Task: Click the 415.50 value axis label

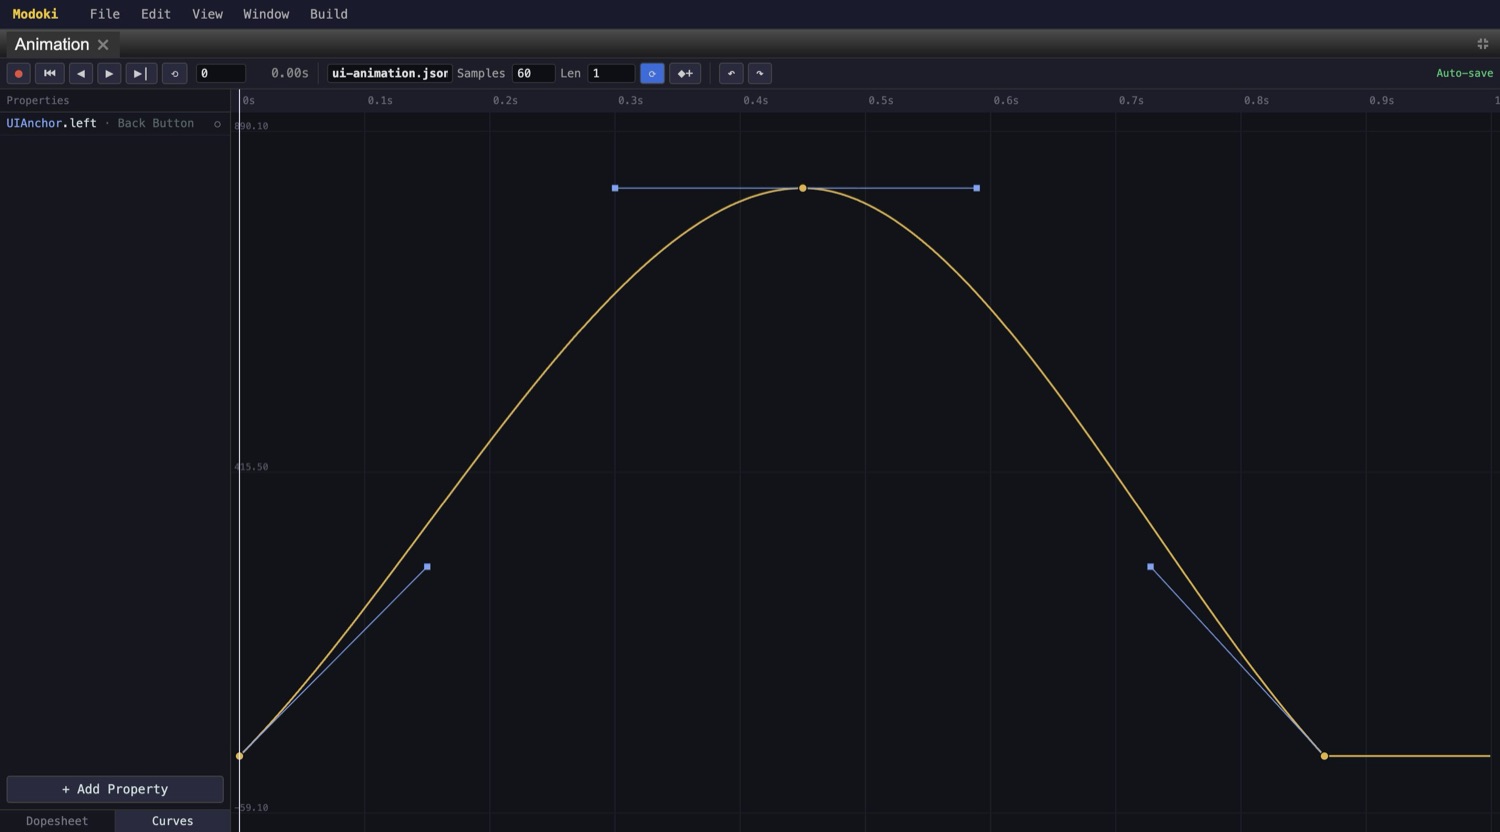Action: (x=251, y=467)
